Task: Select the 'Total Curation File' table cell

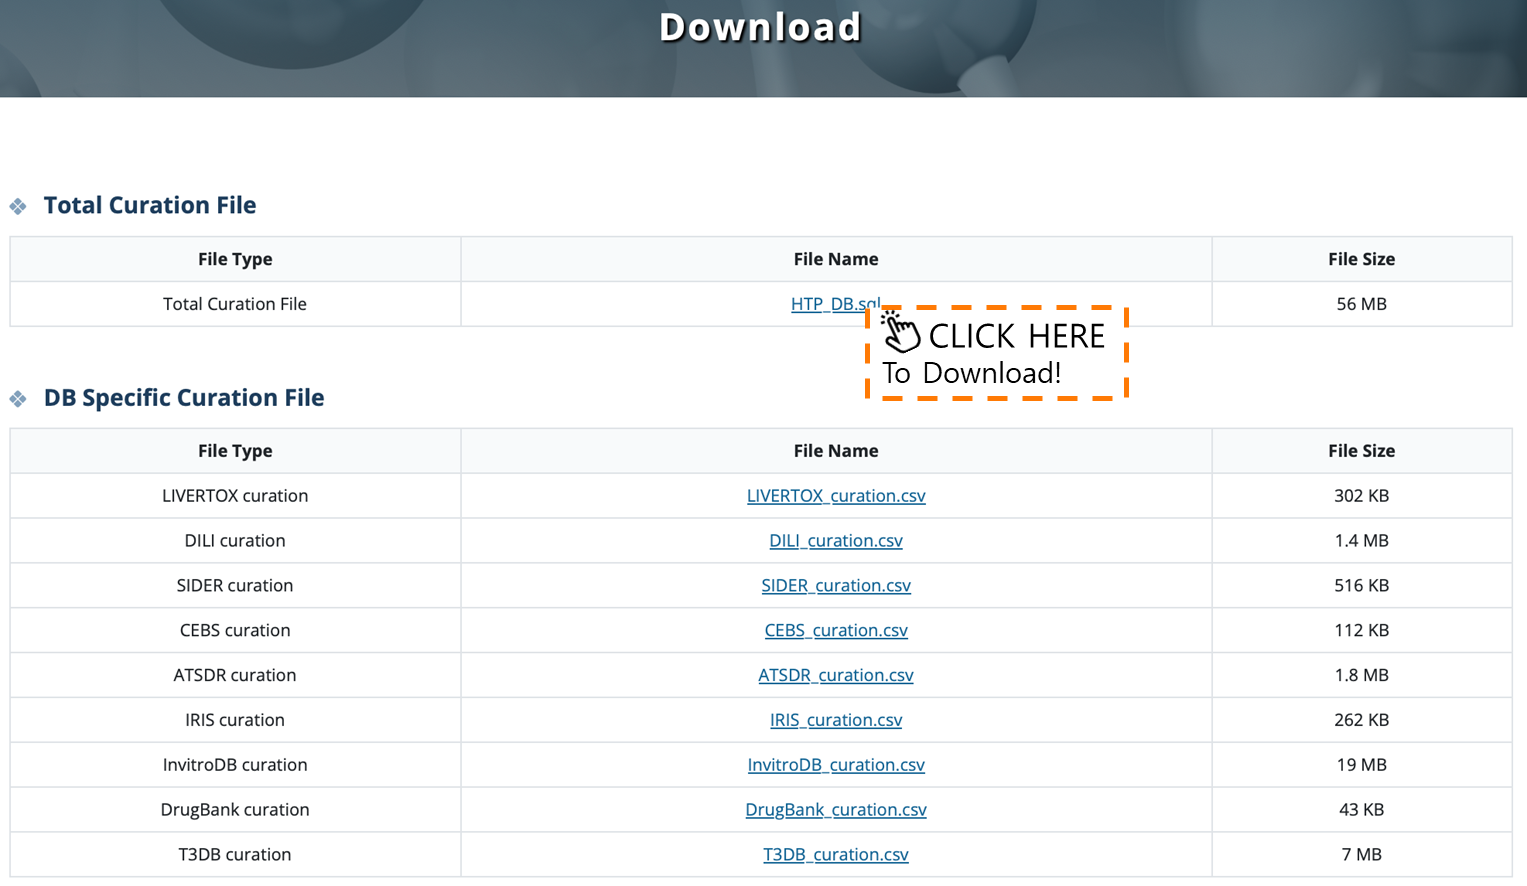Action: point(235,304)
